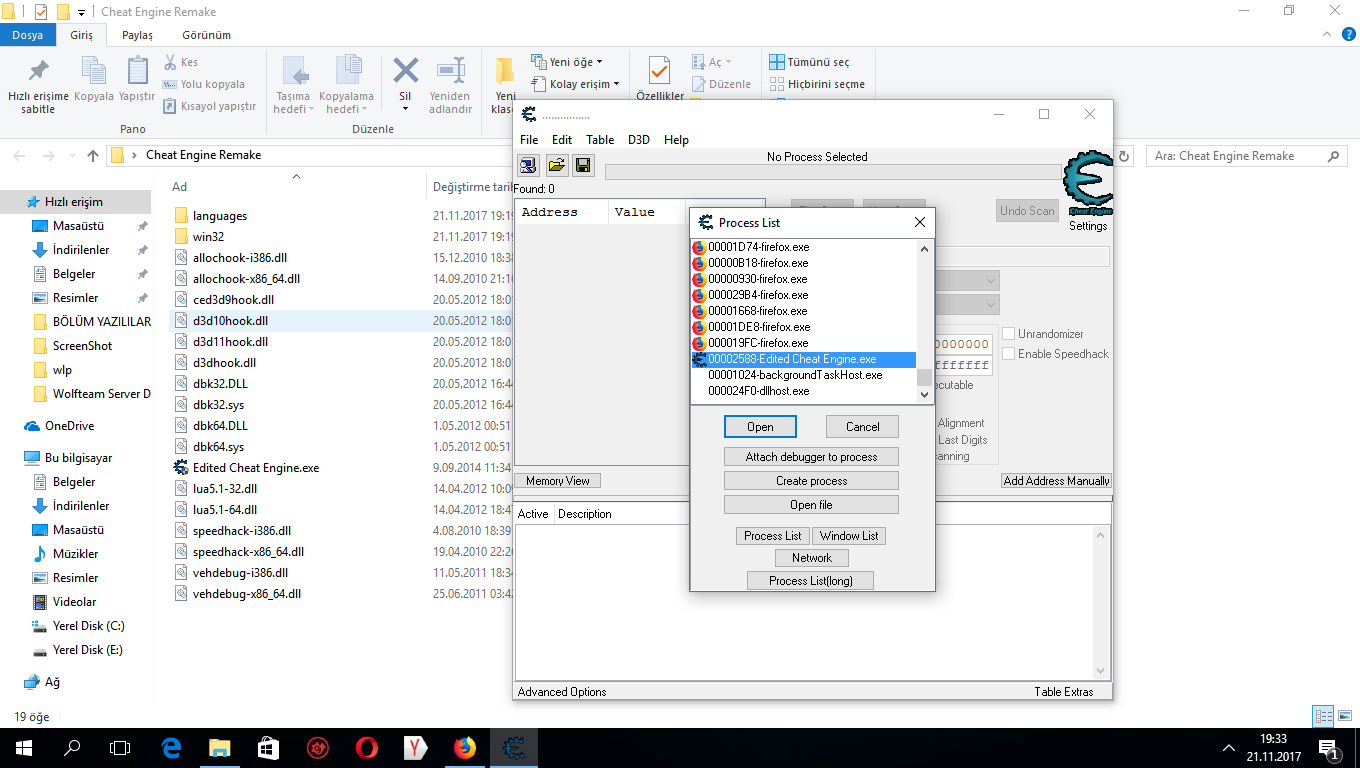The width and height of the screenshot is (1360, 768).
Task: Click the Yapıştır clipboard icon in the ribbon
Action: (137, 72)
